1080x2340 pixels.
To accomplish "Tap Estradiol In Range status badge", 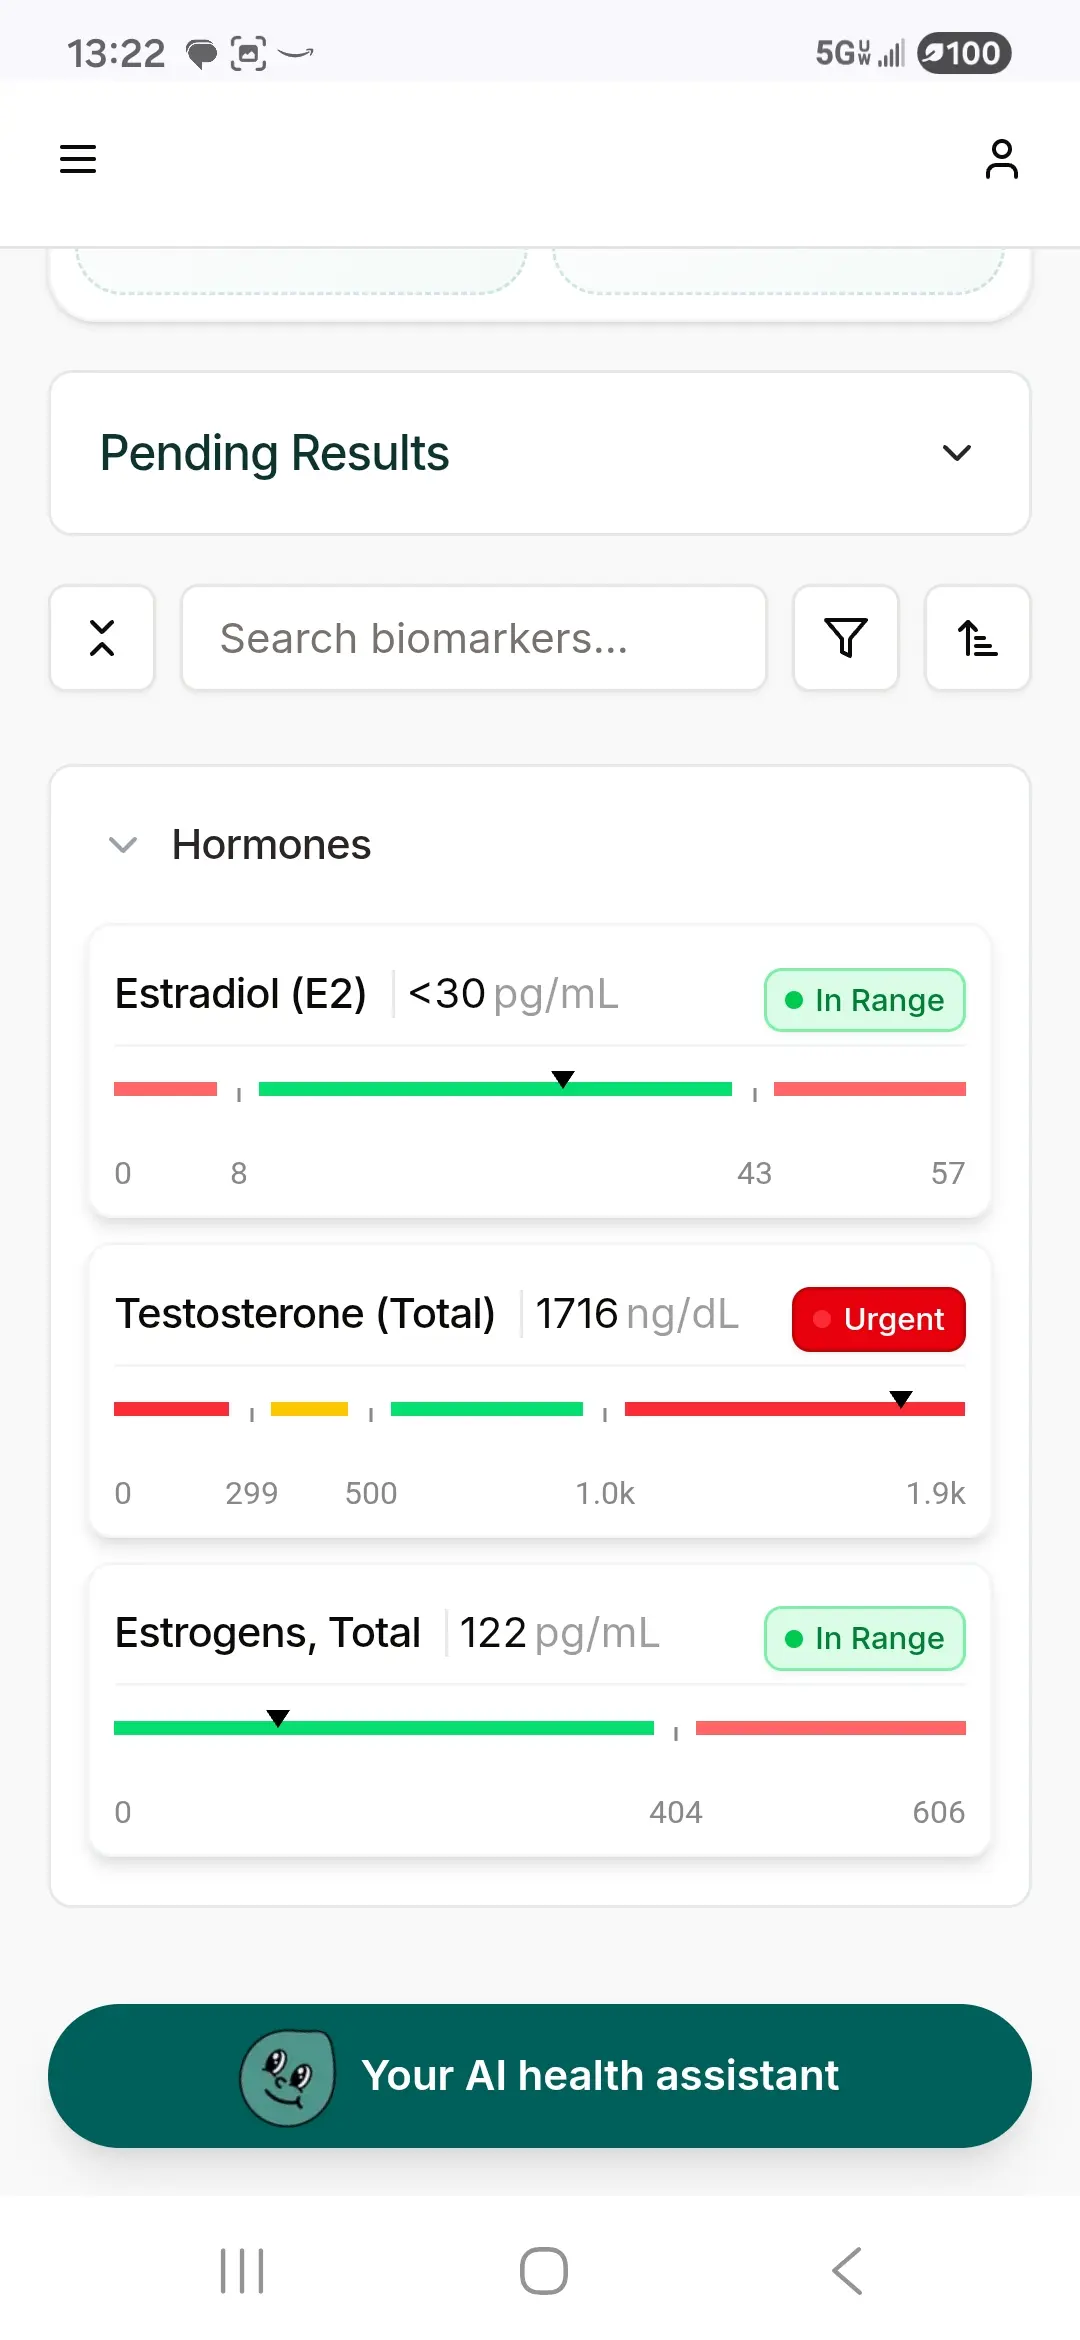I will (x=864, y=1000).
